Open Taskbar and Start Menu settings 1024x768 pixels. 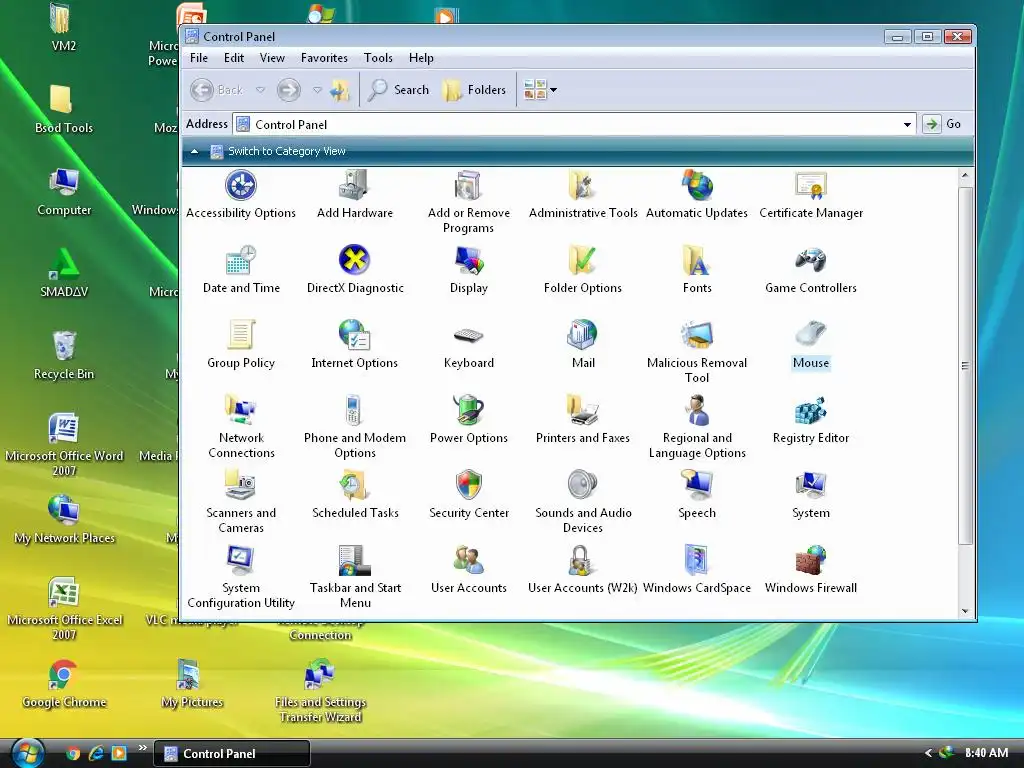tap(355, 577)
